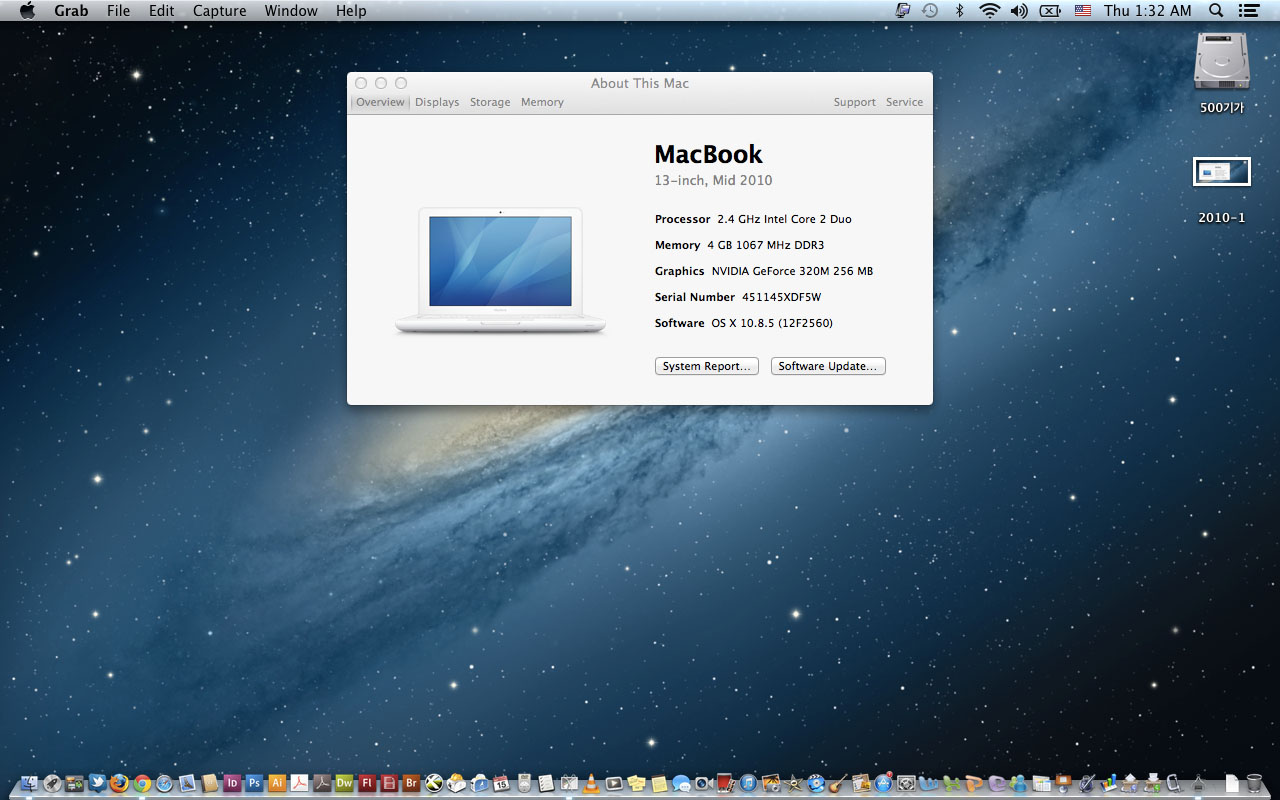Launch Adobe Illustrator from the Dock

point(278,783)
